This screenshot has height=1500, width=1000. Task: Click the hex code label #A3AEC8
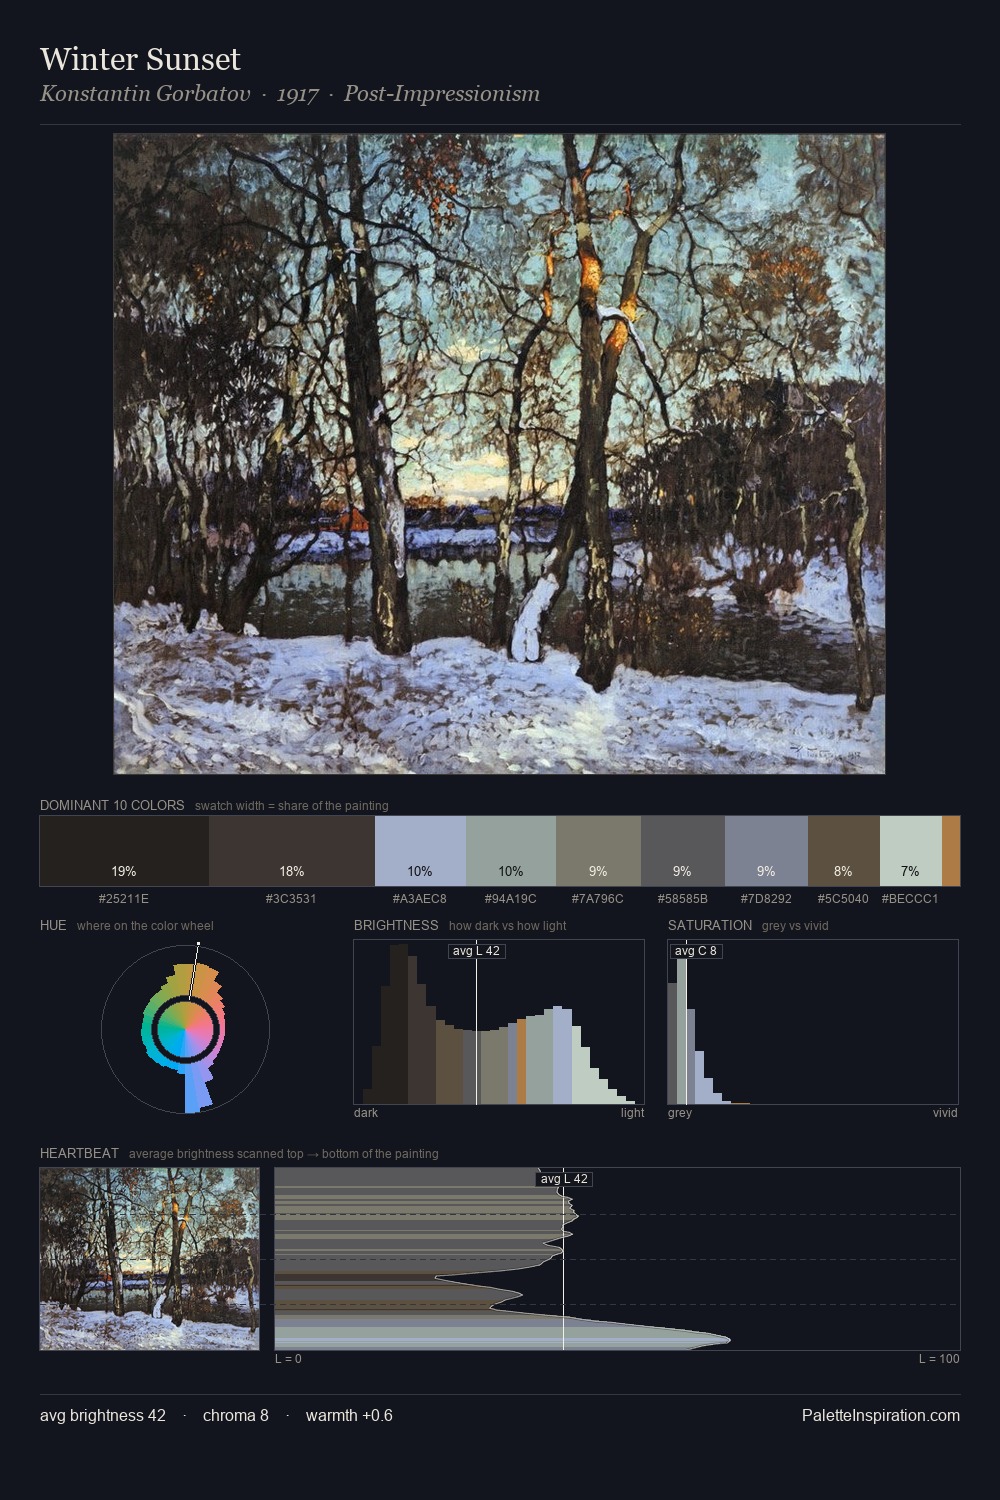click(x=420, y=899)
